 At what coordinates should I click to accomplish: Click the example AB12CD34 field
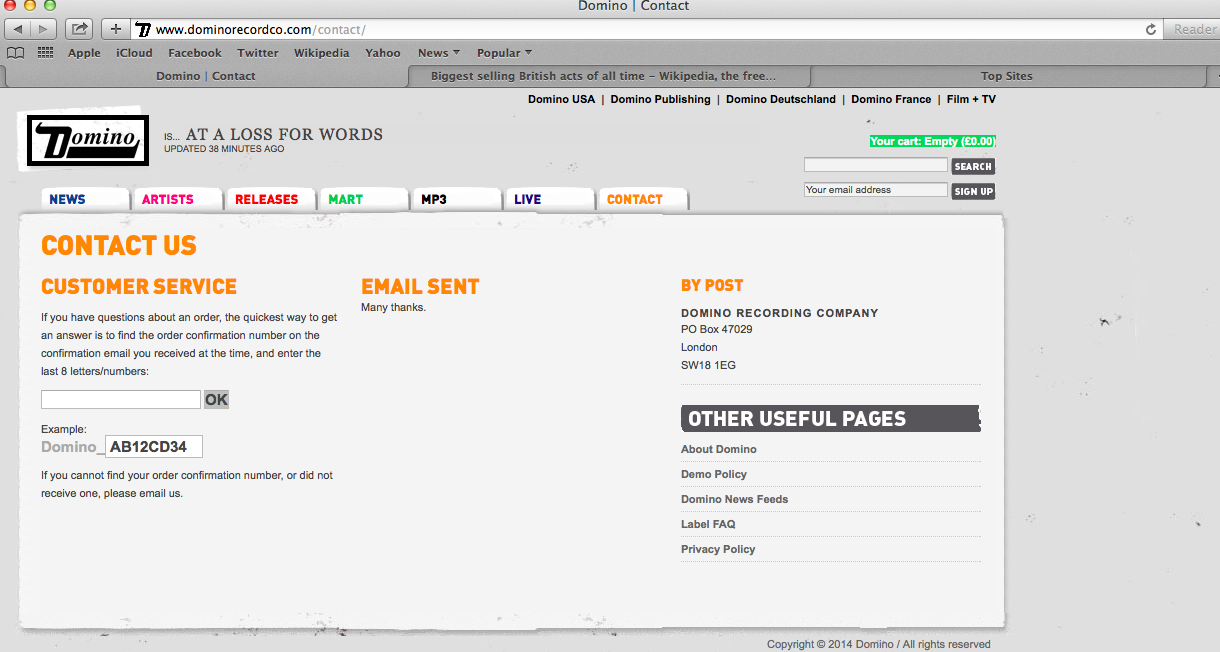154,447
